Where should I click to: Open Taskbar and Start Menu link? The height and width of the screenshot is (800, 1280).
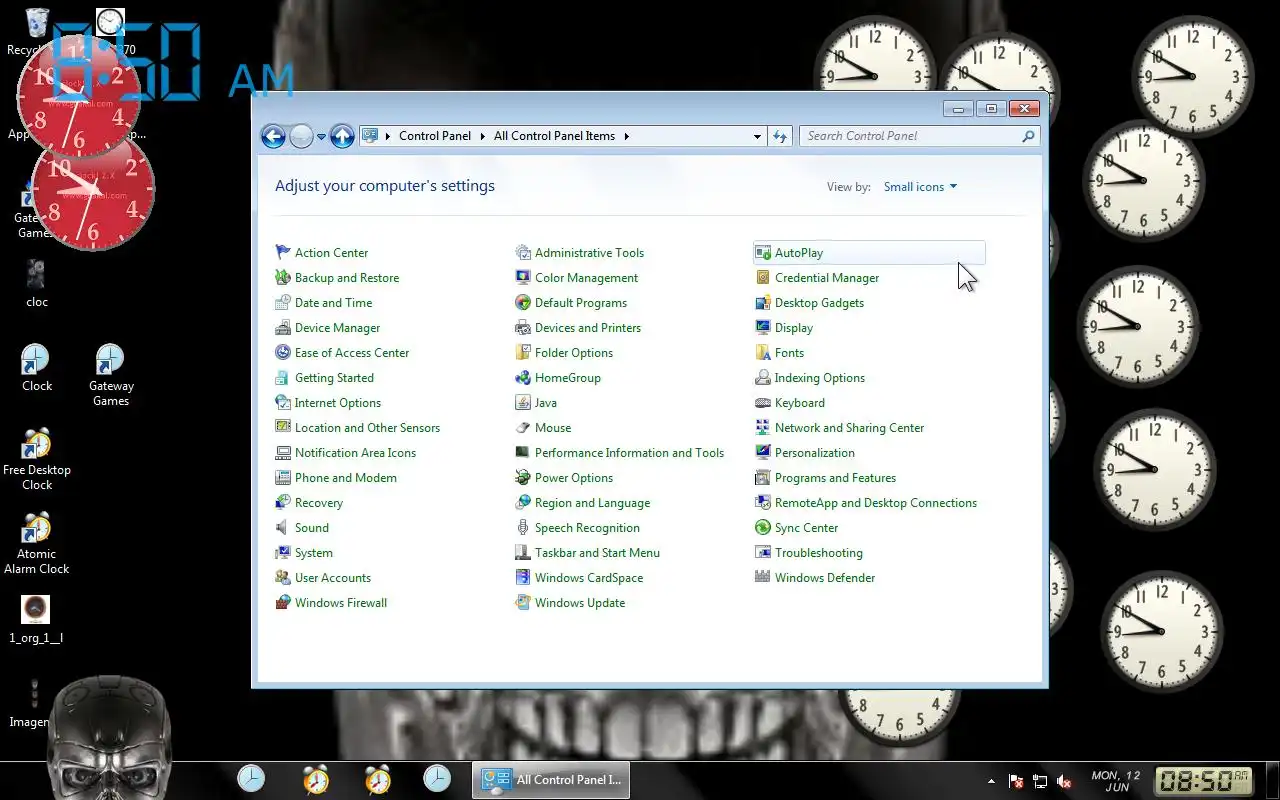pos(597,553)
